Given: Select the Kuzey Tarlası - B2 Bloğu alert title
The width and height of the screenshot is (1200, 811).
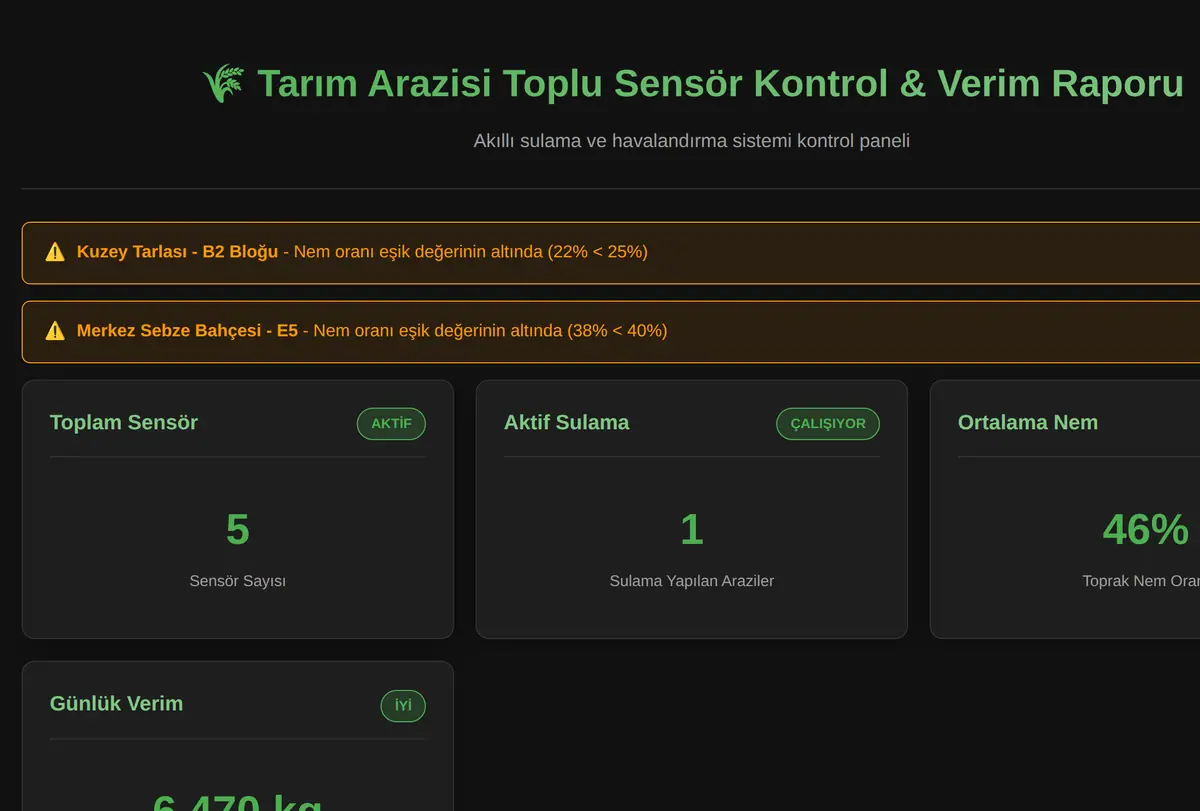Looking at the screenshot, I should click(177, 252).
